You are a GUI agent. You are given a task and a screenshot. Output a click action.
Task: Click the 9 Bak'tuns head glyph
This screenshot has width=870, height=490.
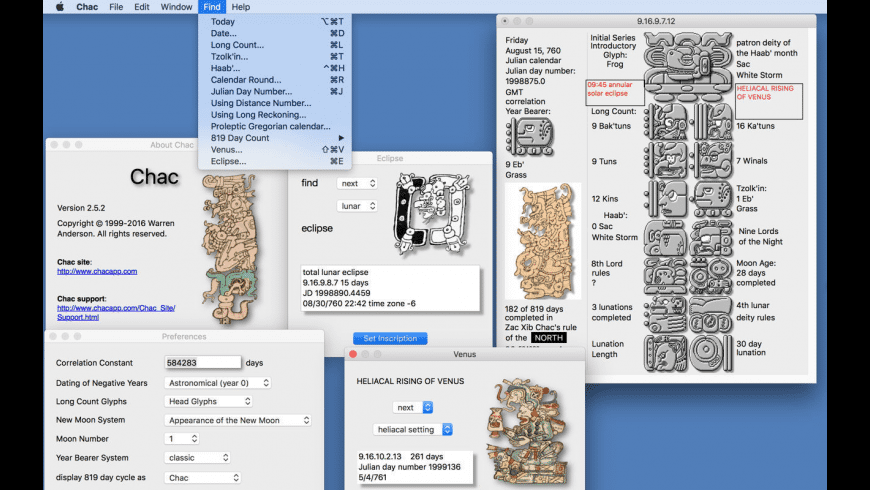pyautogui.click(x=664, y=126)
